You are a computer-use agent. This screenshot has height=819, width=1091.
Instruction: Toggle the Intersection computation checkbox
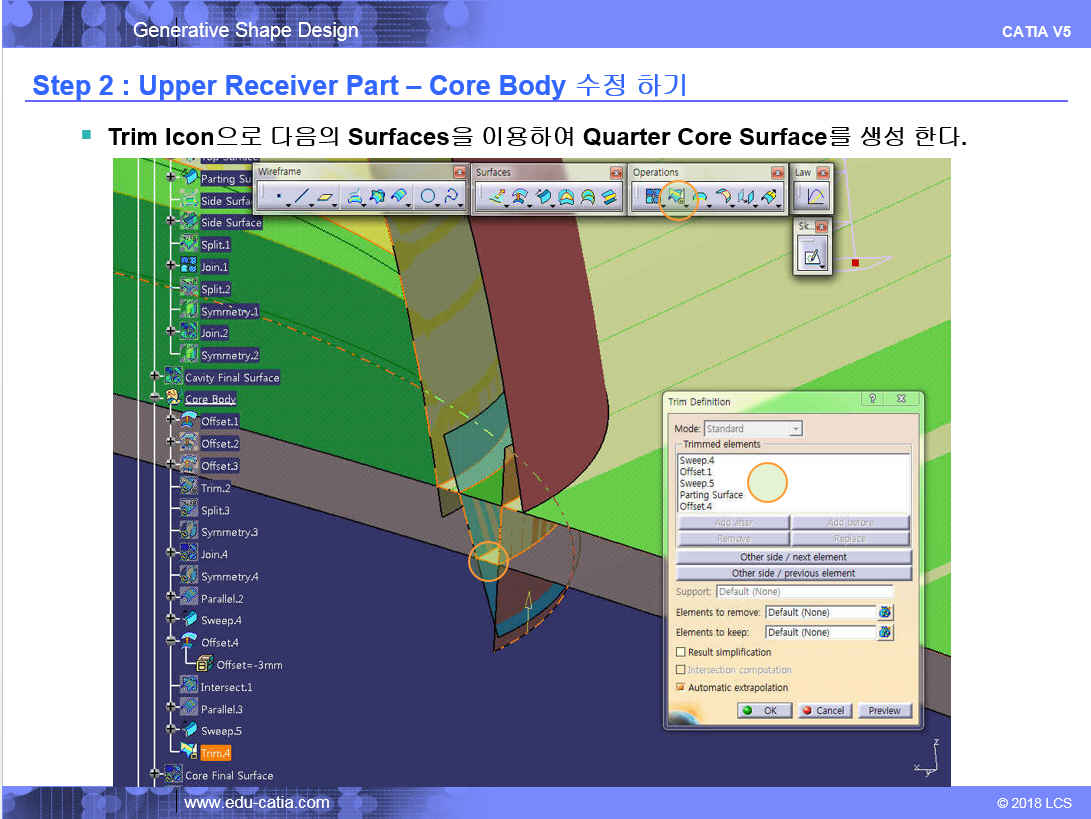[x=681, y=670]
